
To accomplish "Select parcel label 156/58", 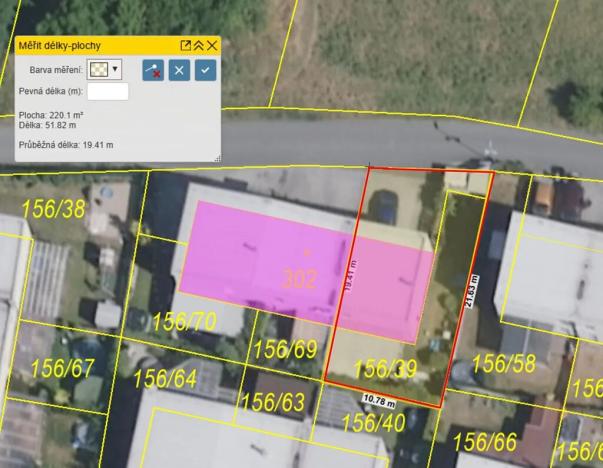I will tap(503, 362).
